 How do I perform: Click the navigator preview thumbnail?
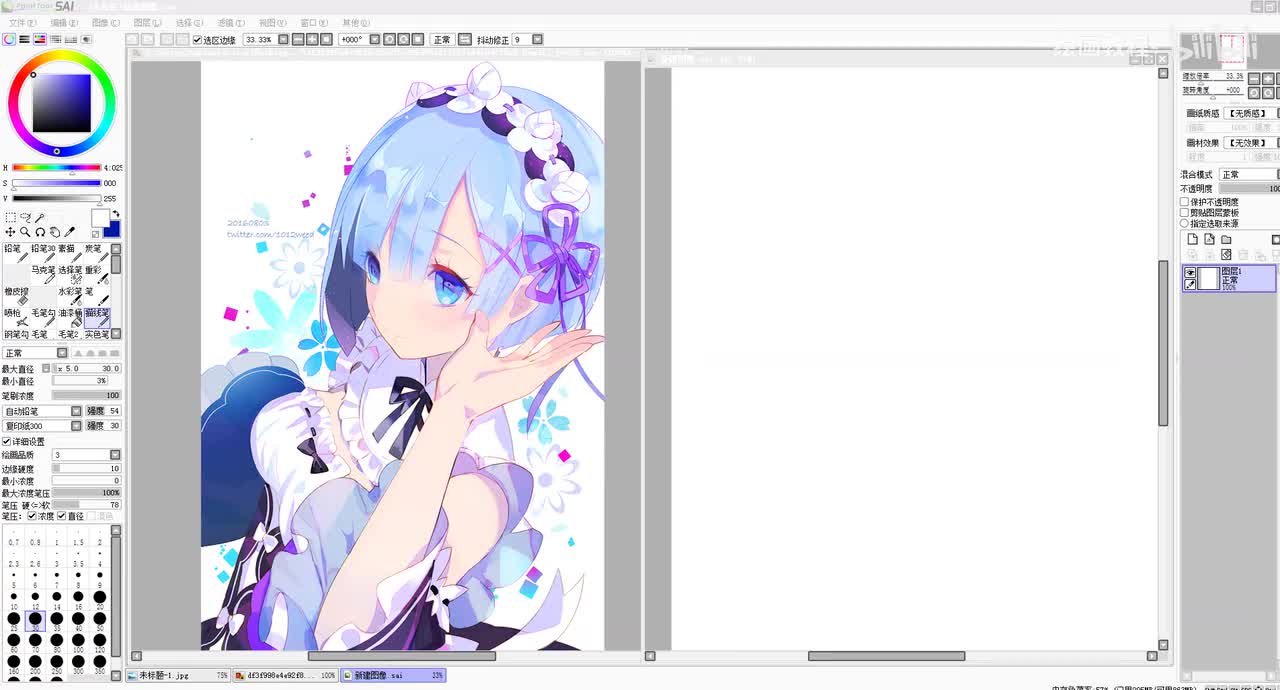click(x=1231, y=49)
